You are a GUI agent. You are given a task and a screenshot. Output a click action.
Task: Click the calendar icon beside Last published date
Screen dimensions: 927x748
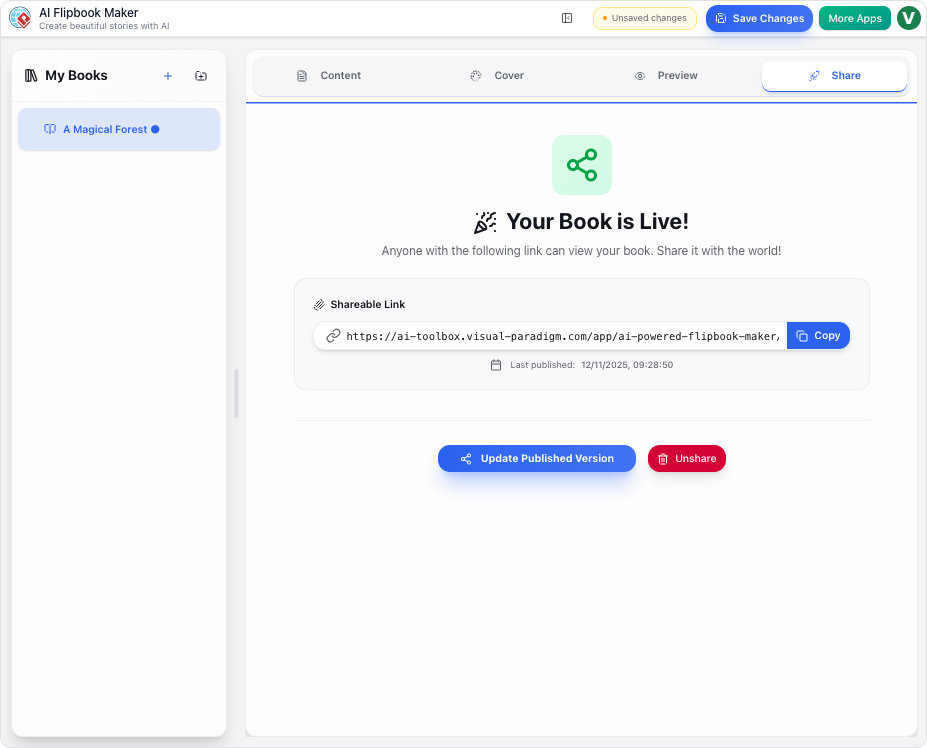point(496,365)
